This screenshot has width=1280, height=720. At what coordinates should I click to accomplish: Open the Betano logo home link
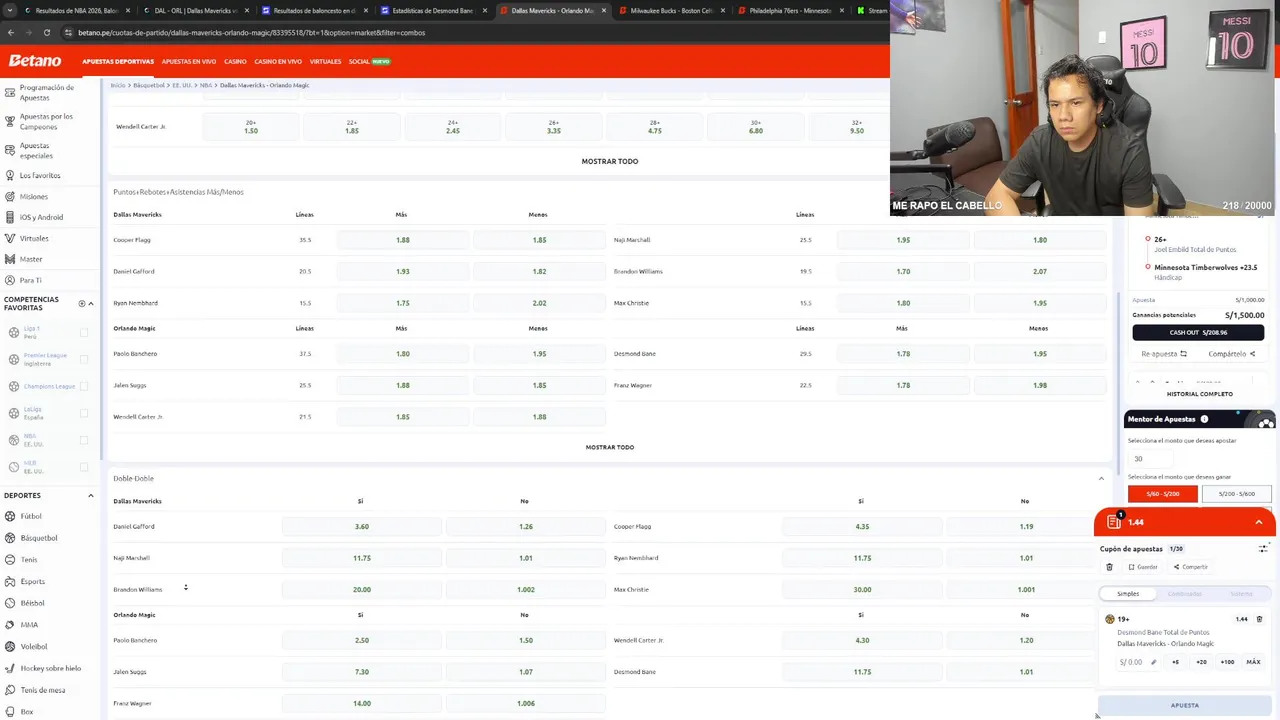(x=35, y=61)
